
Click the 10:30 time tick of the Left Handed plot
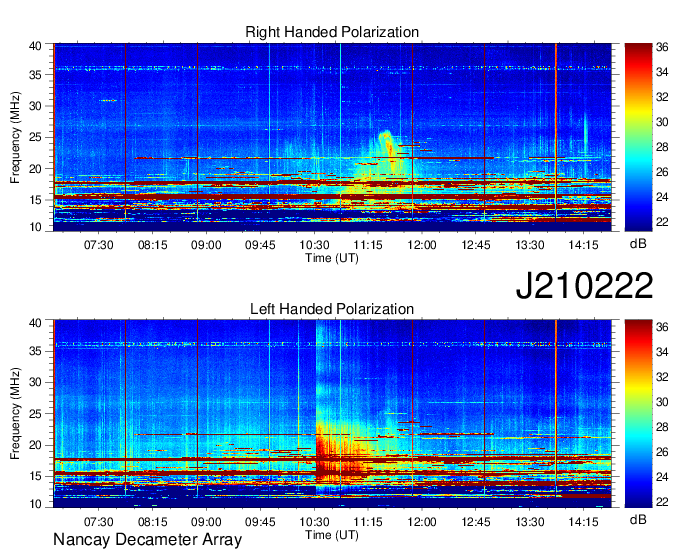click(314, 522)
